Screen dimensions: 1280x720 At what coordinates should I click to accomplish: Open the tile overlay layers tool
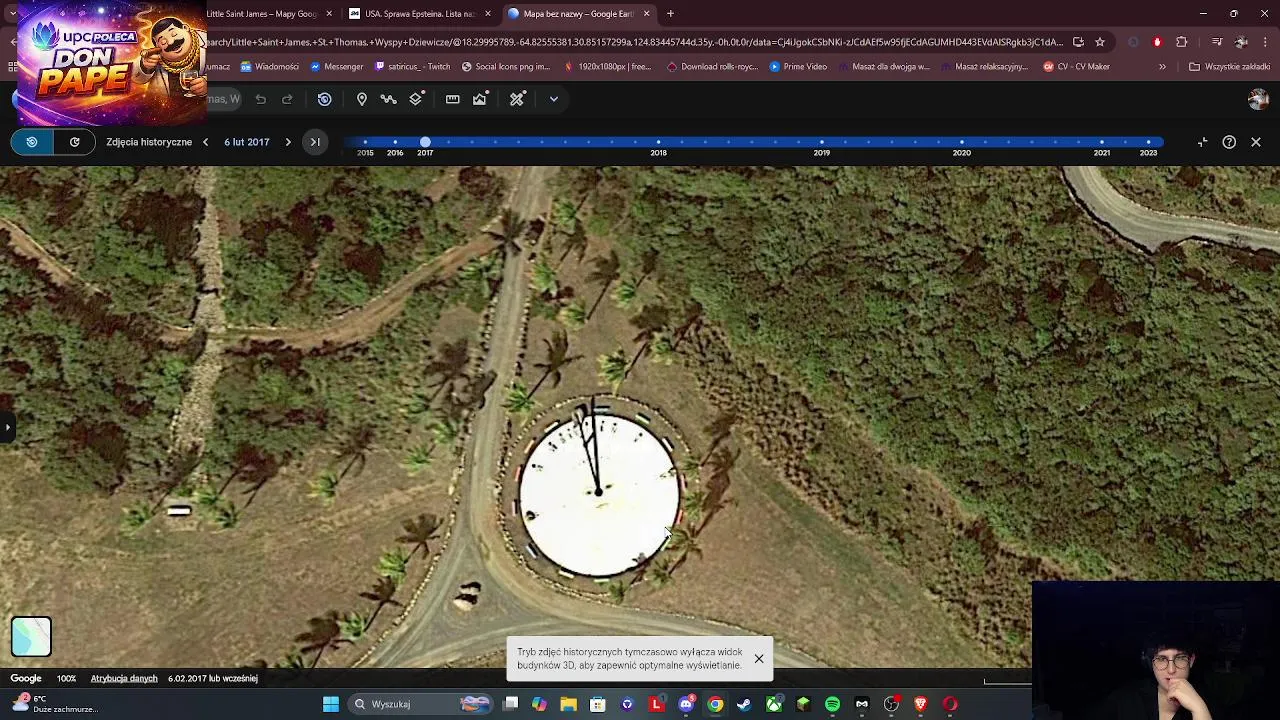[416, 99]
